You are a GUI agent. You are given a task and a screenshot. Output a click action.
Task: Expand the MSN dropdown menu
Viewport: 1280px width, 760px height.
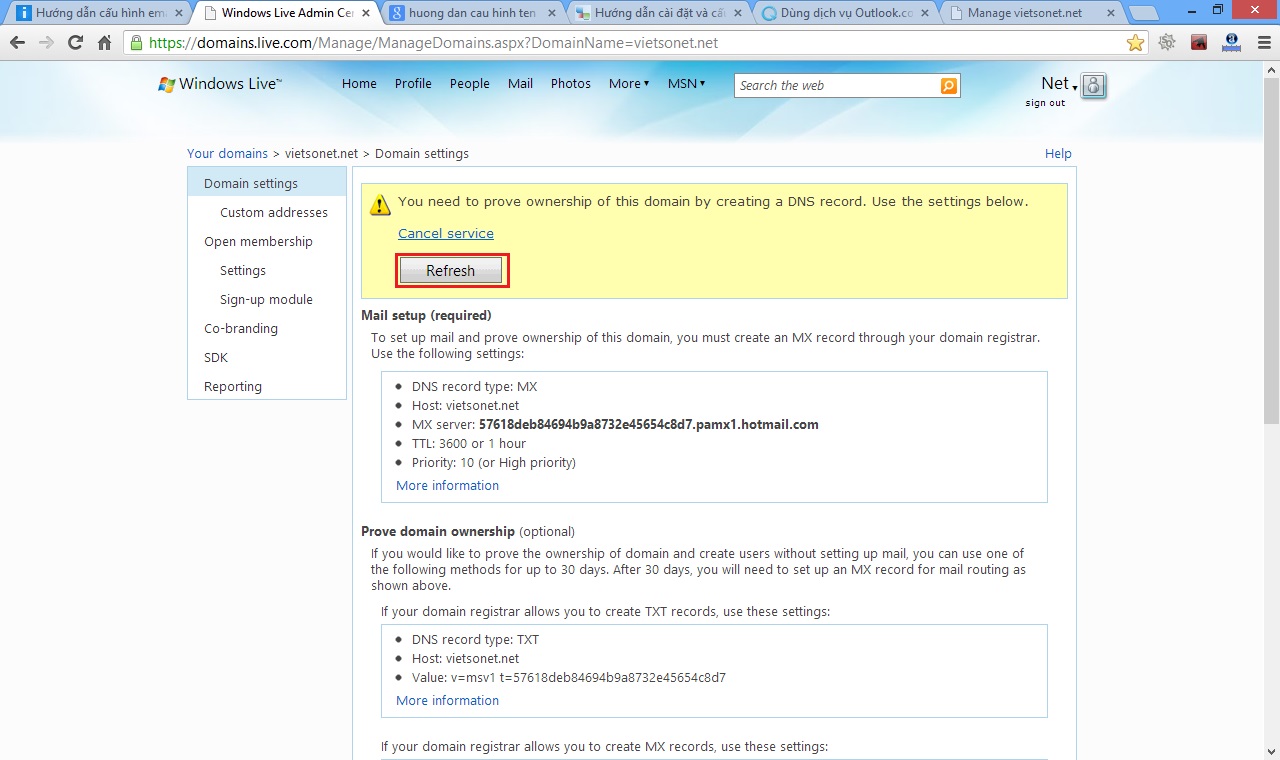pyautogui.click(x=687, y=84)
